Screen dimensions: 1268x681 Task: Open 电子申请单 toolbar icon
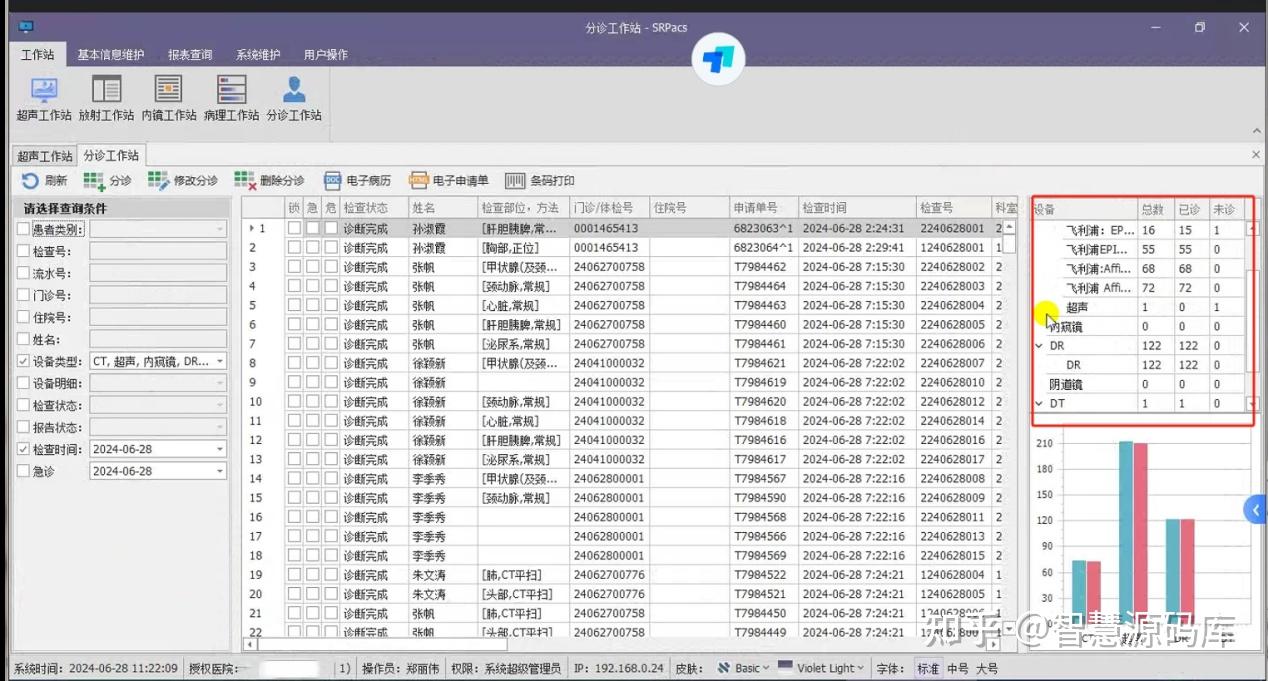(418, 181)
